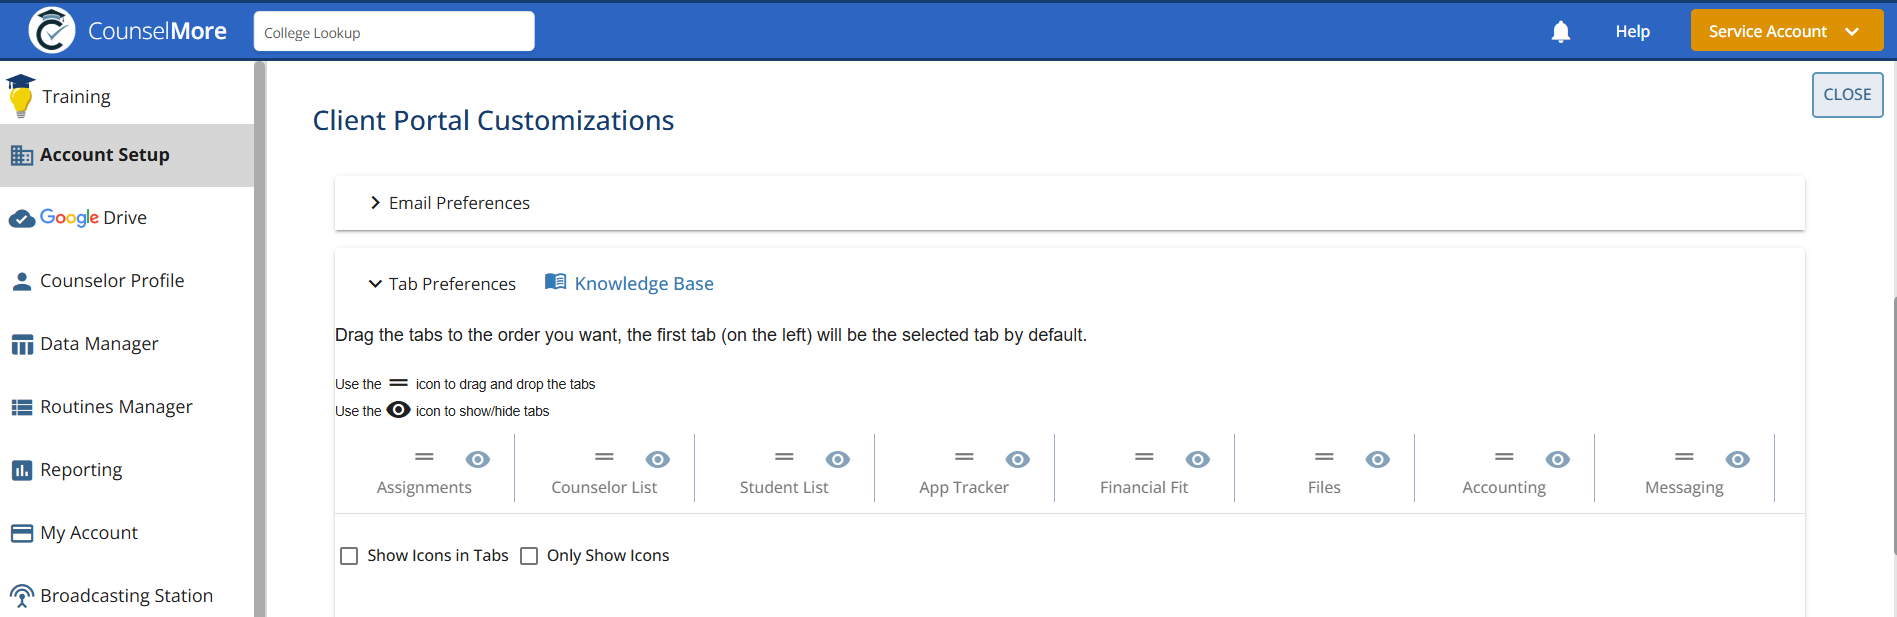The image size is (1897, 617).
Task: Click the Google Drive cloud icon
Action: [x=21, y=219]
